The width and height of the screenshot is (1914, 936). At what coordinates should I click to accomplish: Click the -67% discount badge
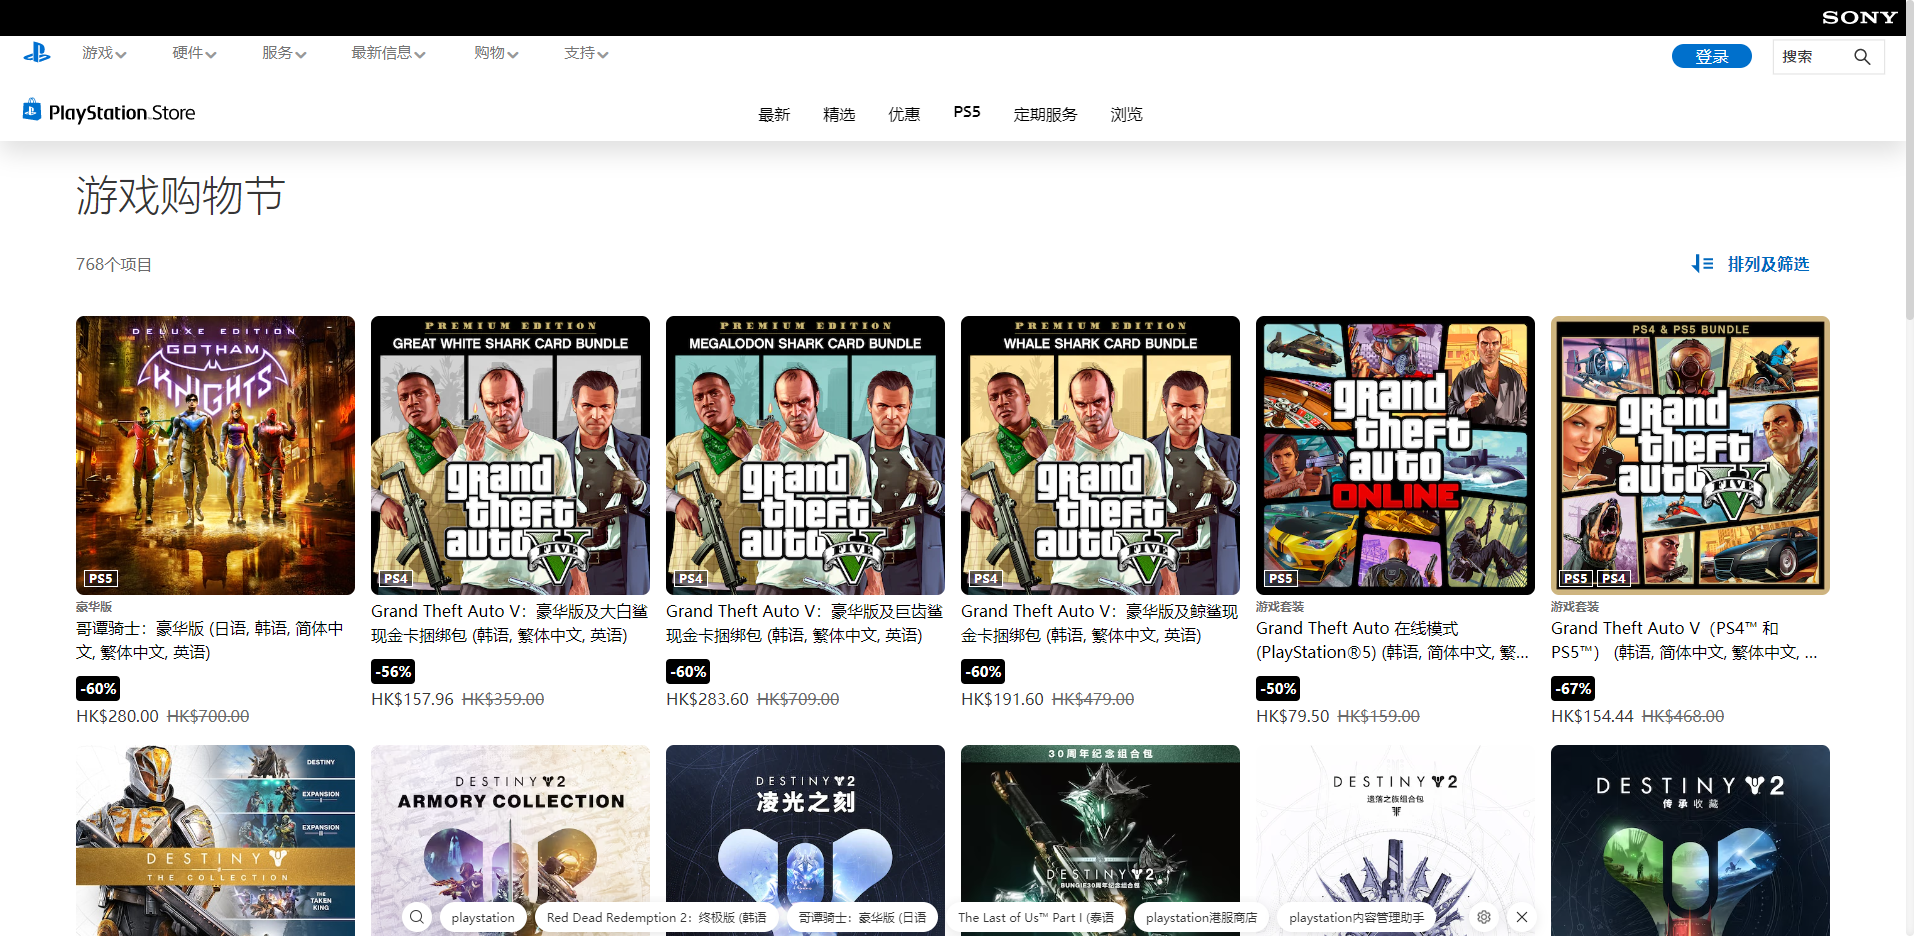[1573, 688]
